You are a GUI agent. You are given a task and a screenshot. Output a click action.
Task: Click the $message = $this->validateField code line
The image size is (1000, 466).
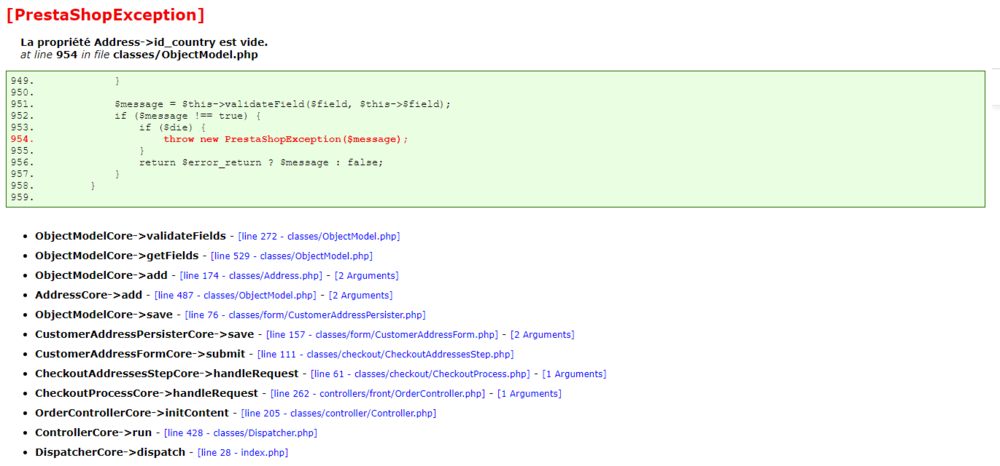pyautogui.click(x=283, y=104)
